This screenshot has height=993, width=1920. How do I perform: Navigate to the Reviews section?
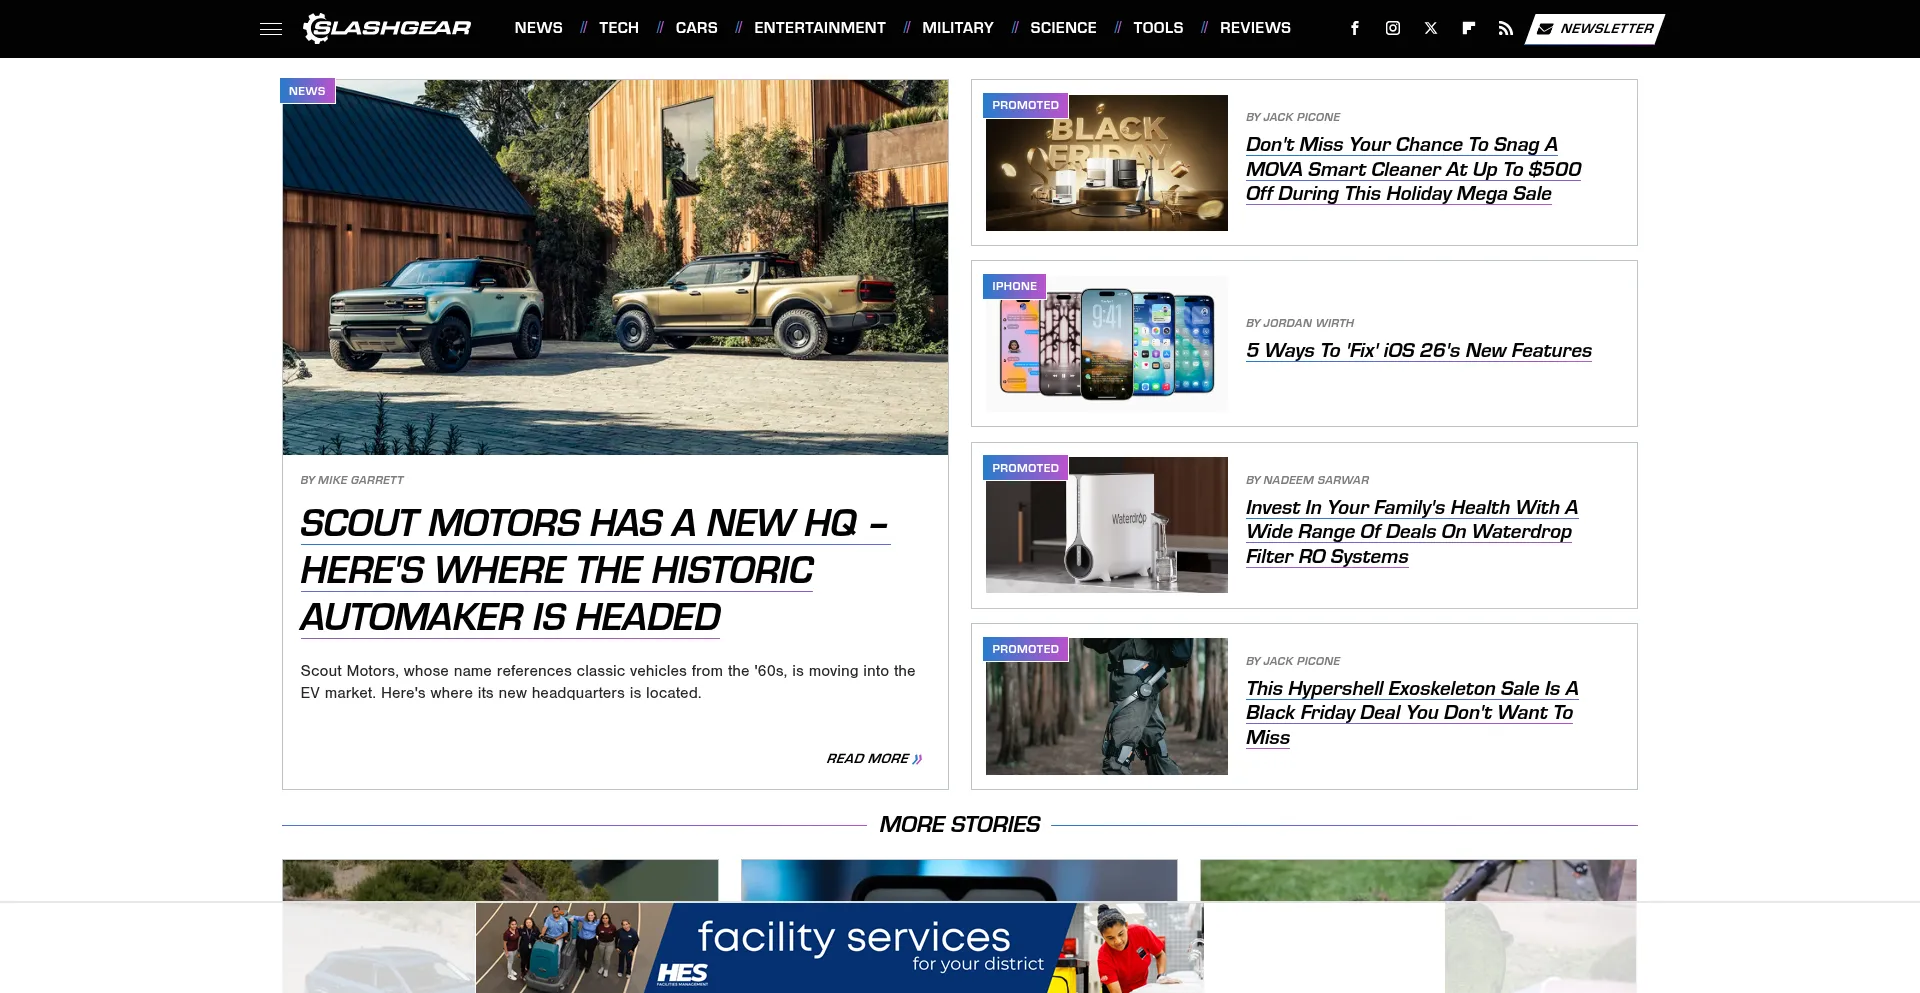click(1254, 28)
